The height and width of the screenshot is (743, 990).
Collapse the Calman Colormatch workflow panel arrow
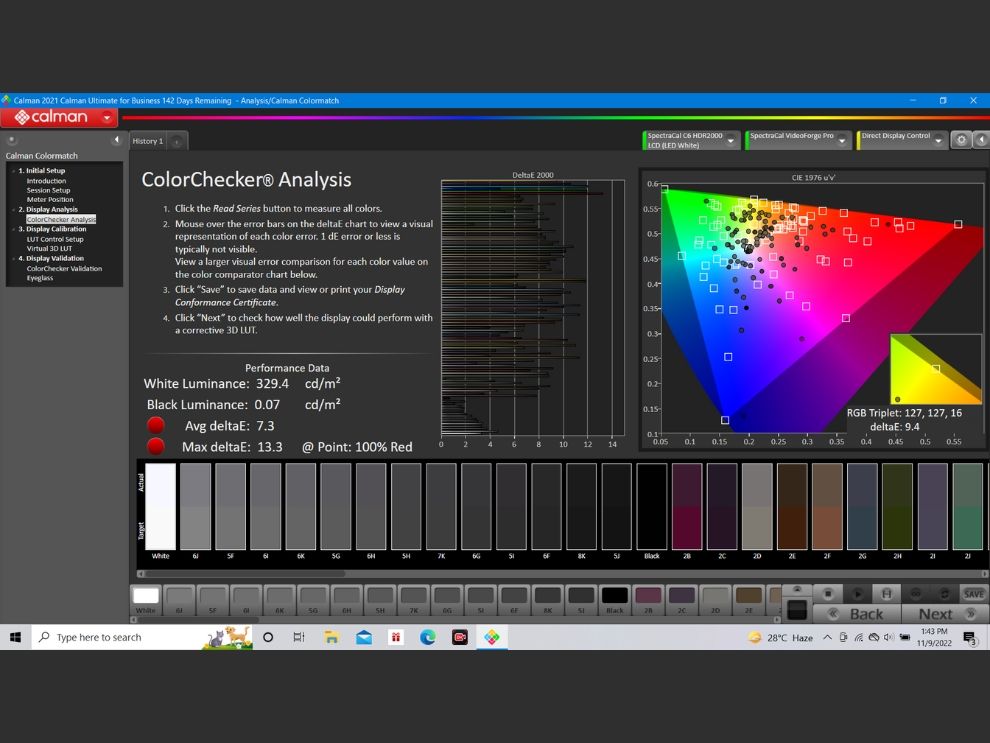pyautogui.click(x=116, y=140)
